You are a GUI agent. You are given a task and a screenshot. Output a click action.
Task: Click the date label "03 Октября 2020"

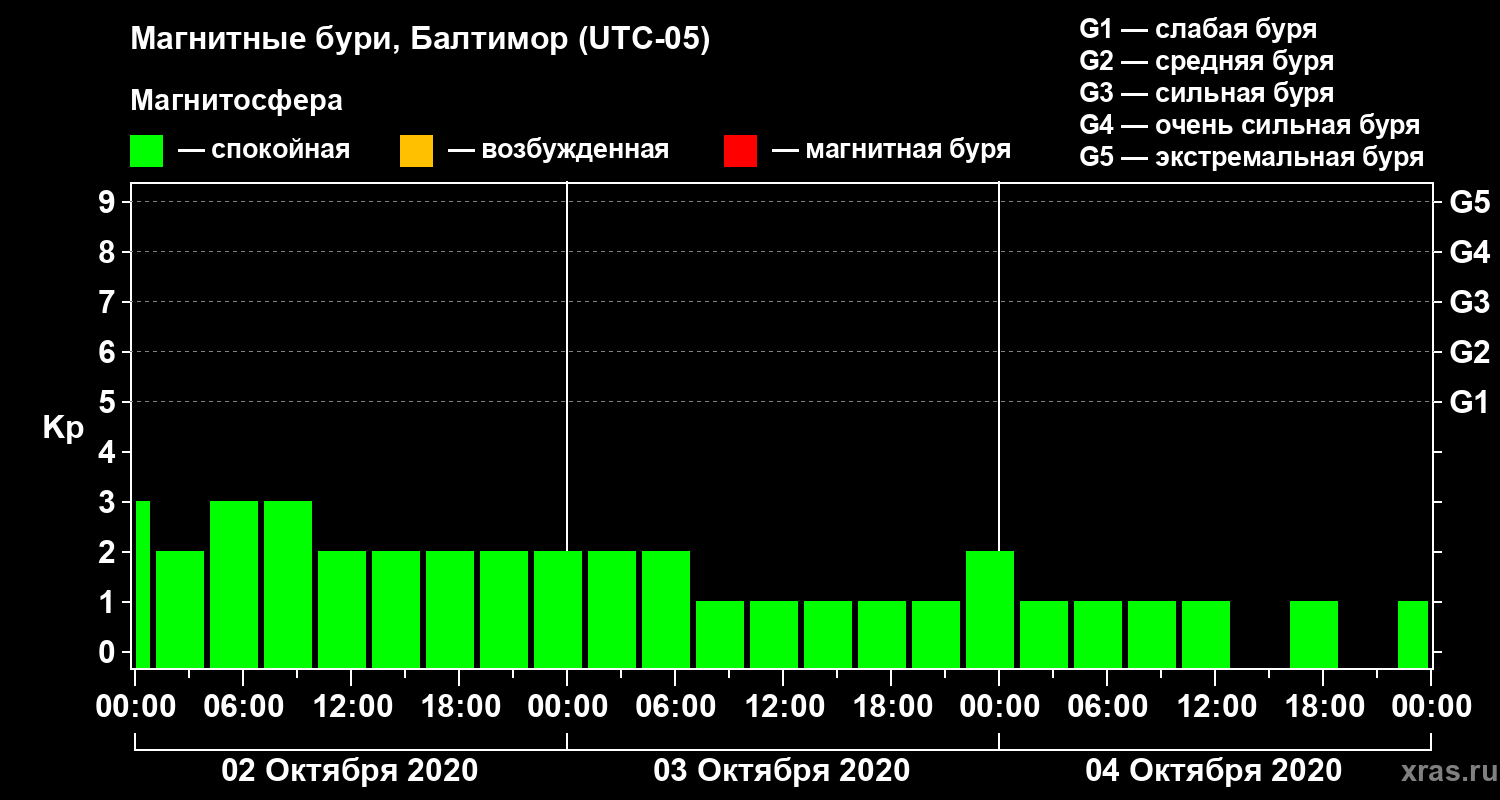782,771
